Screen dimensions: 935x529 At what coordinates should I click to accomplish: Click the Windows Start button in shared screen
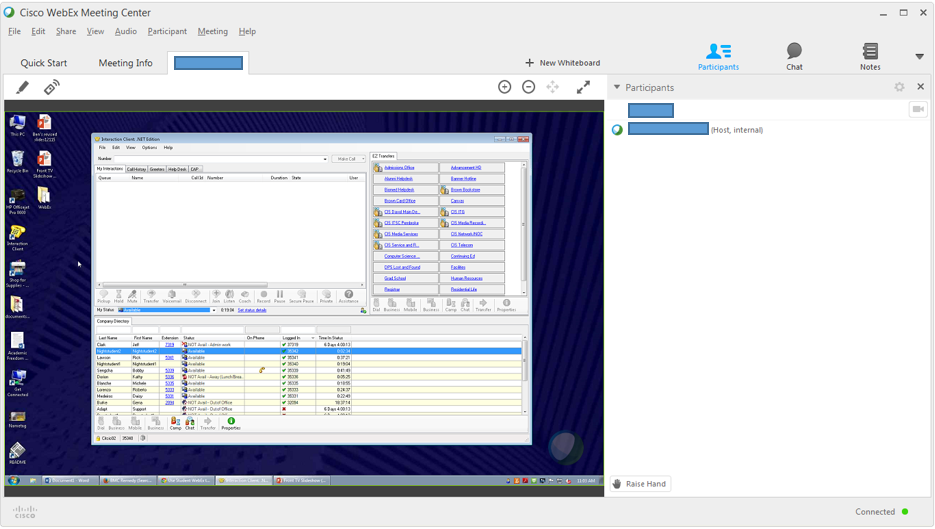point(14,480)
